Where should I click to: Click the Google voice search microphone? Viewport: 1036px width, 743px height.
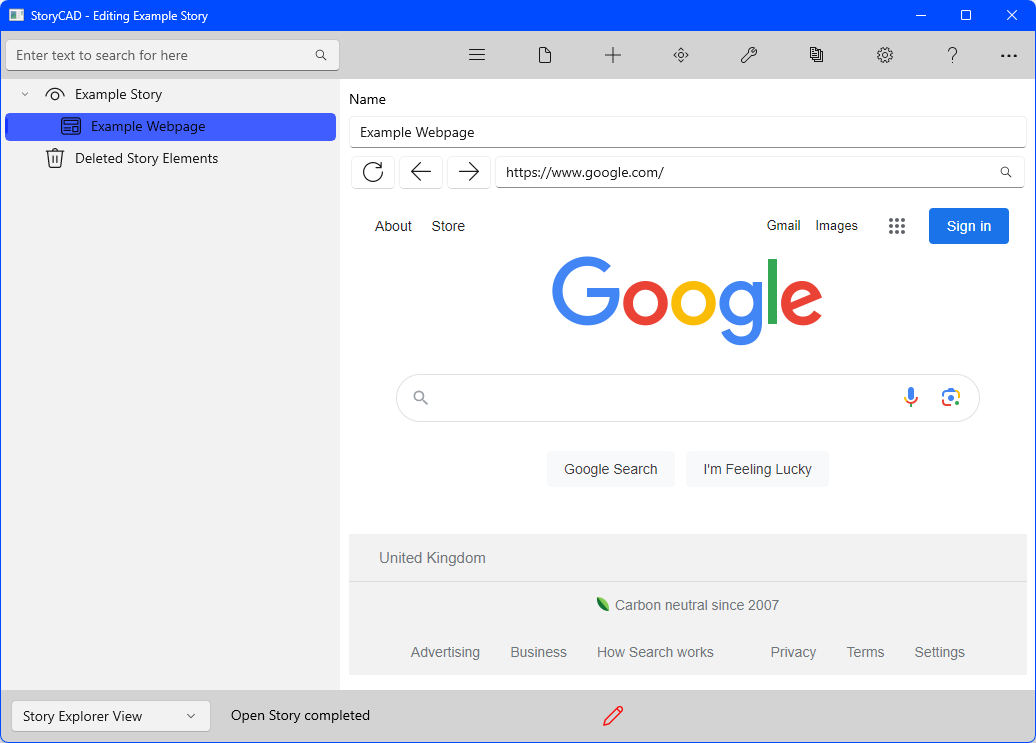[910, 397]
